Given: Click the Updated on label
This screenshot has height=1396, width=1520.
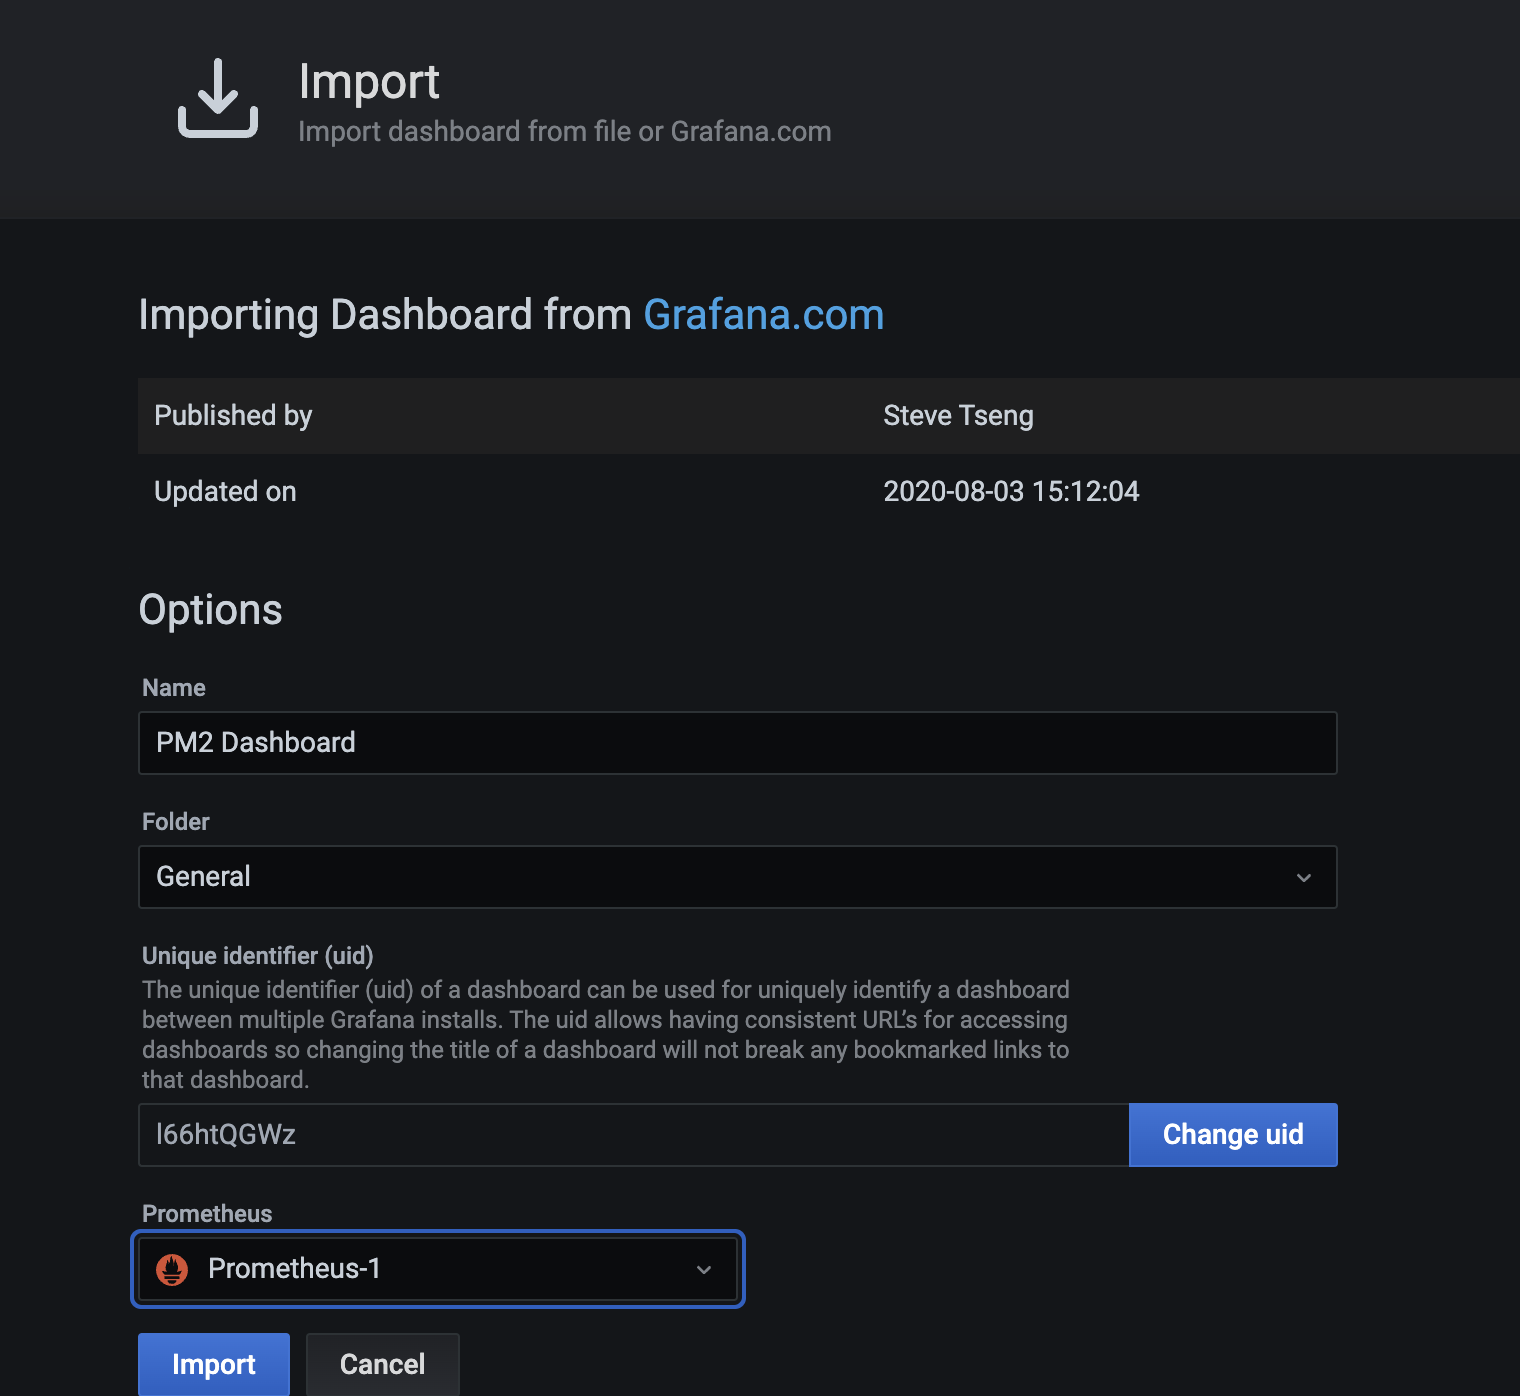Looking at the screenshot, I should (x=225, y=492).
